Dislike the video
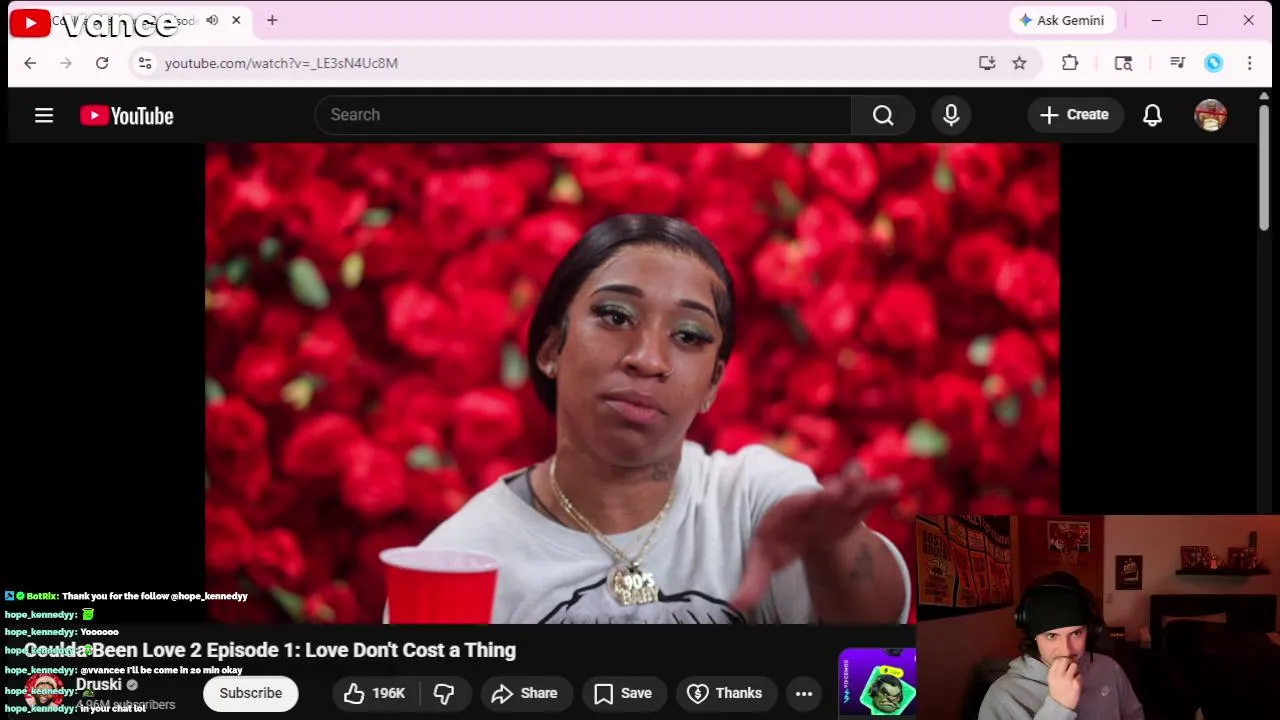Viewport: 1280px width, 720px height. pos(444,693)
